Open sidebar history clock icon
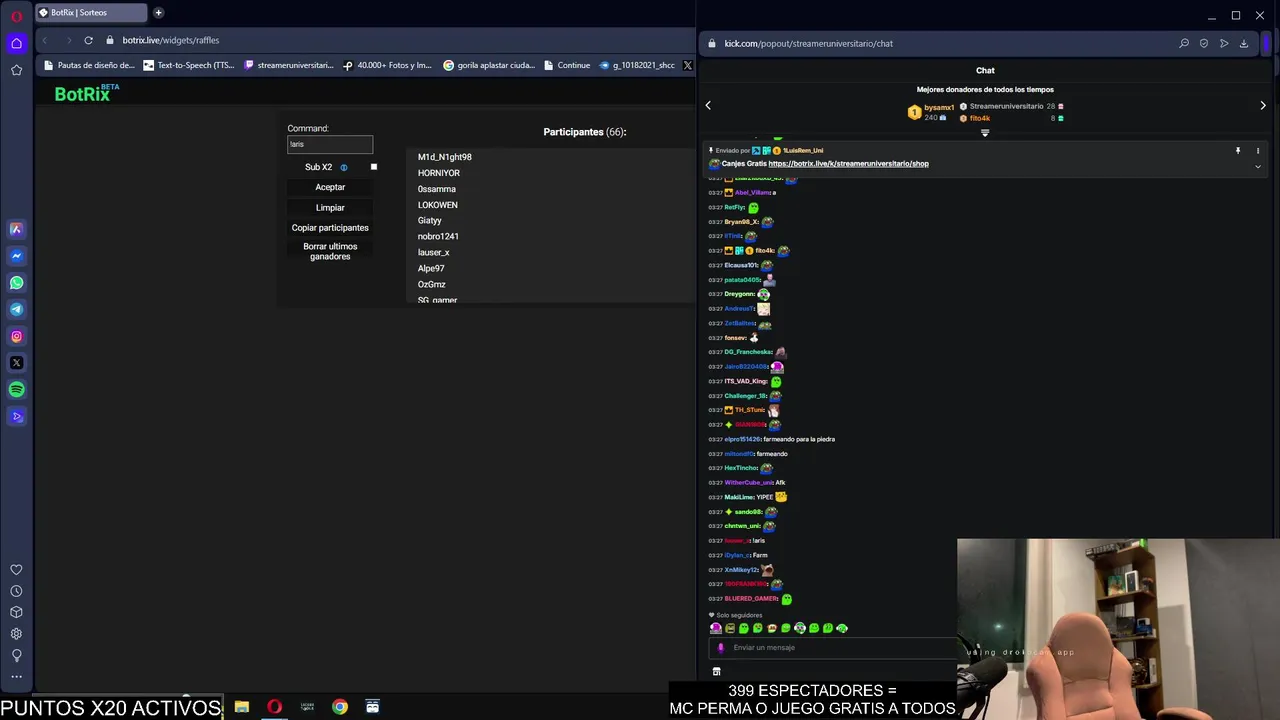Image resolution: width=1280 pixels, height=720 pixels. (16, 591)
